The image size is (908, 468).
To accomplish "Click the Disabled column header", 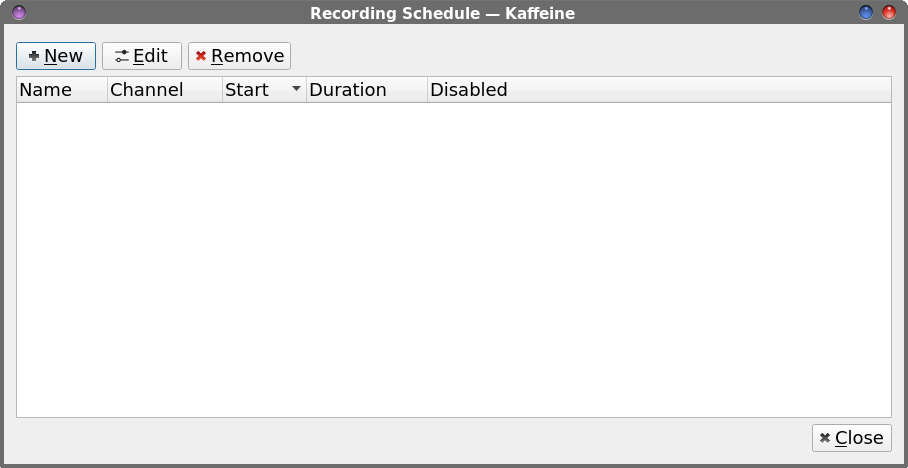I will point(659,90).
